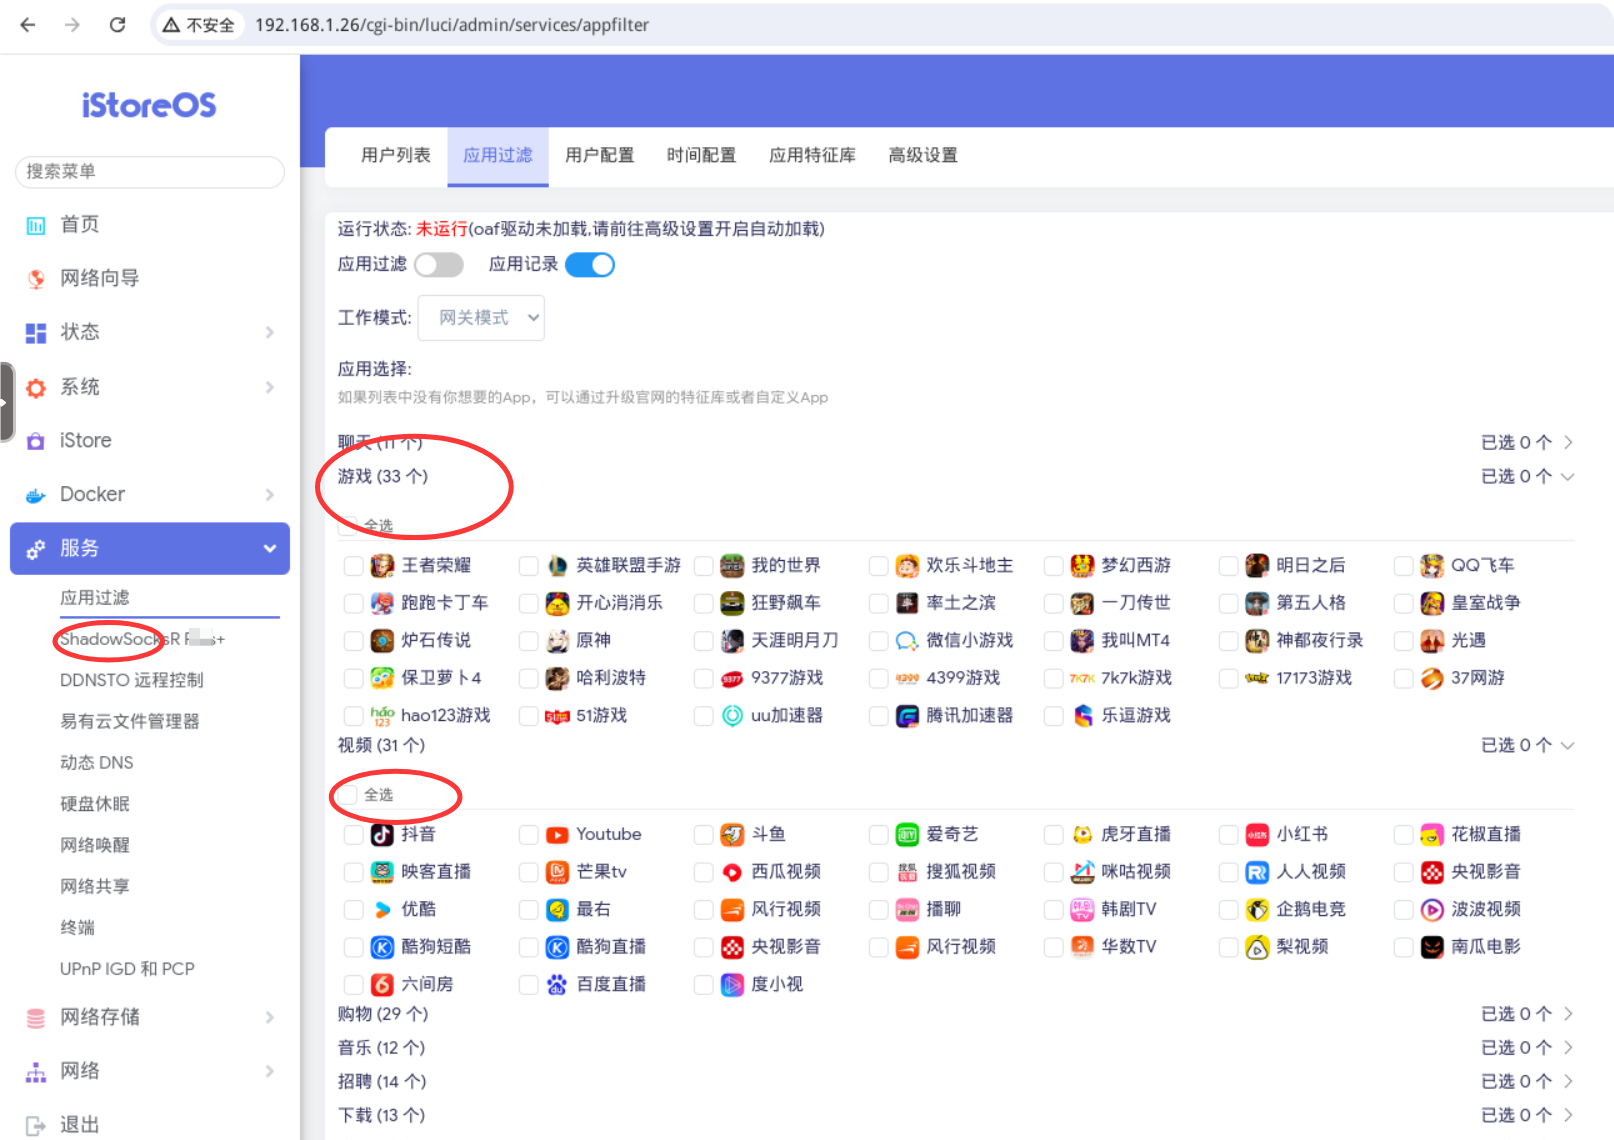Open the 高级设置 tab
The height and width of the screenshot is (1140, 1614).
(x=922, y=155)
